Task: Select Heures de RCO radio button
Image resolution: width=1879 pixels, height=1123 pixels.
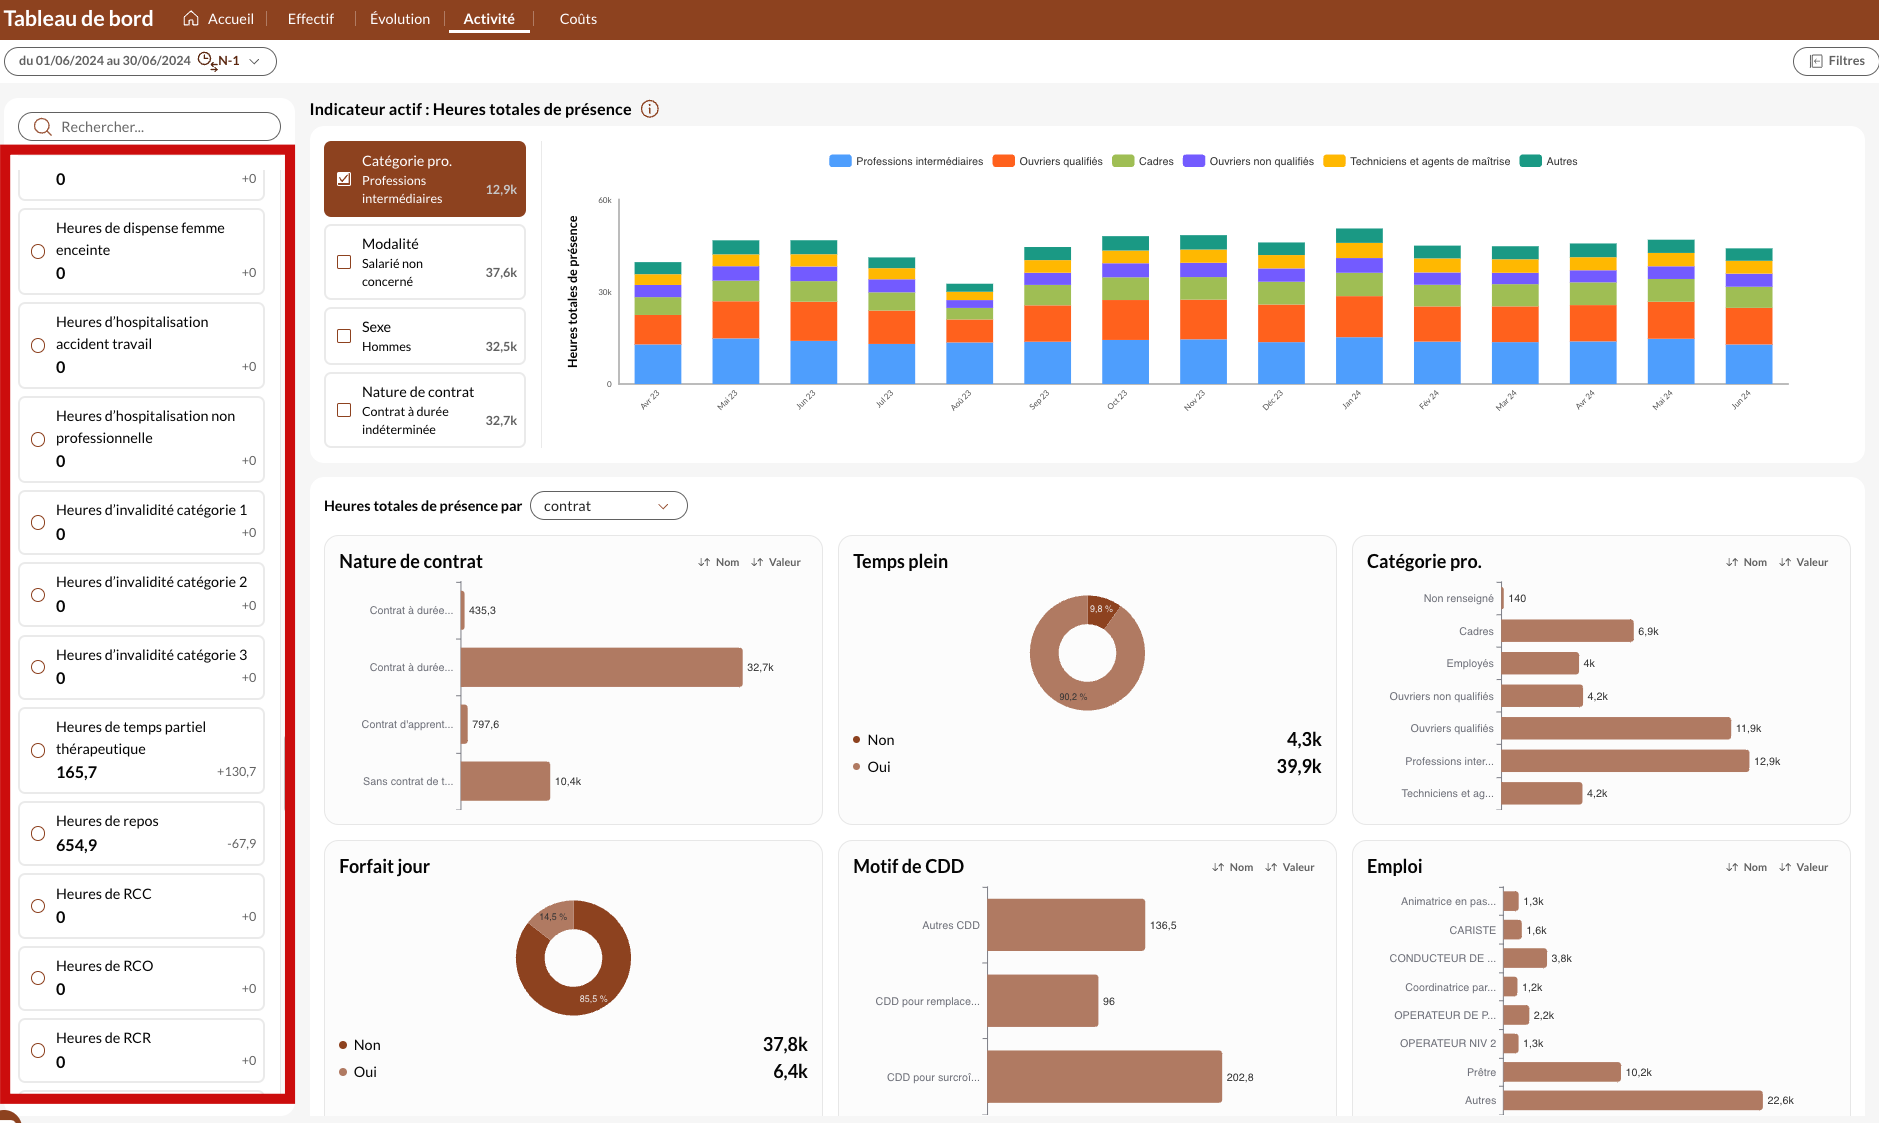Action: pyautogui.click(x=38, y=978)
